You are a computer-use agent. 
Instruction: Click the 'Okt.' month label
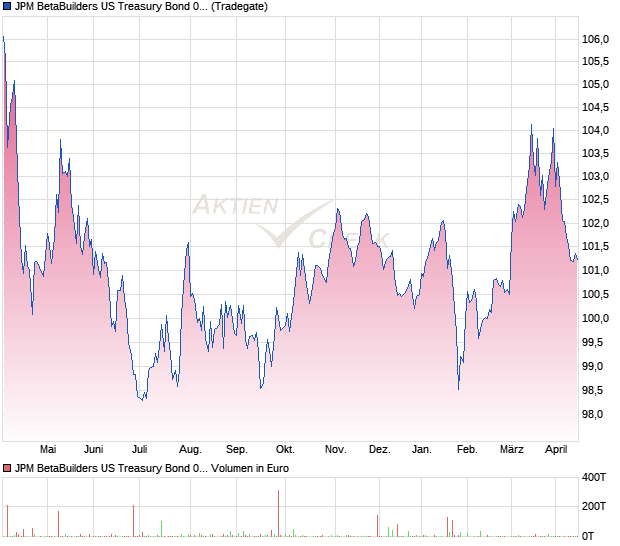click(x=285, y=450)
